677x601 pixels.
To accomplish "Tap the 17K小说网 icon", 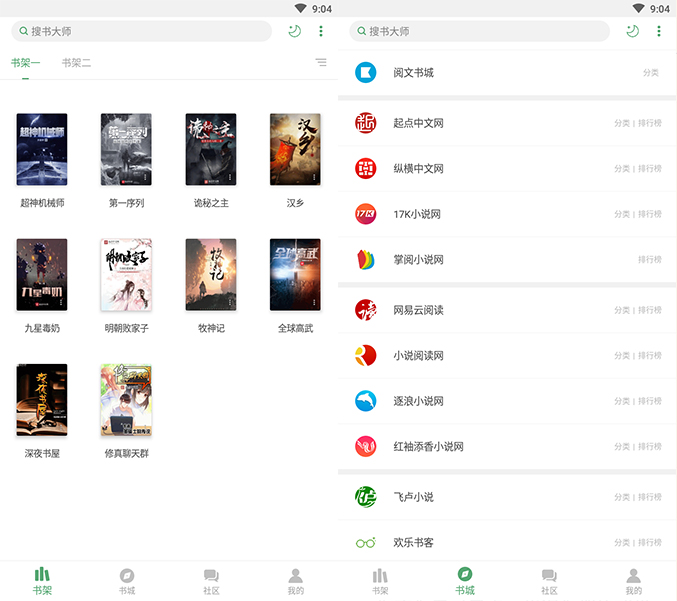I will [x=366, y=214].
